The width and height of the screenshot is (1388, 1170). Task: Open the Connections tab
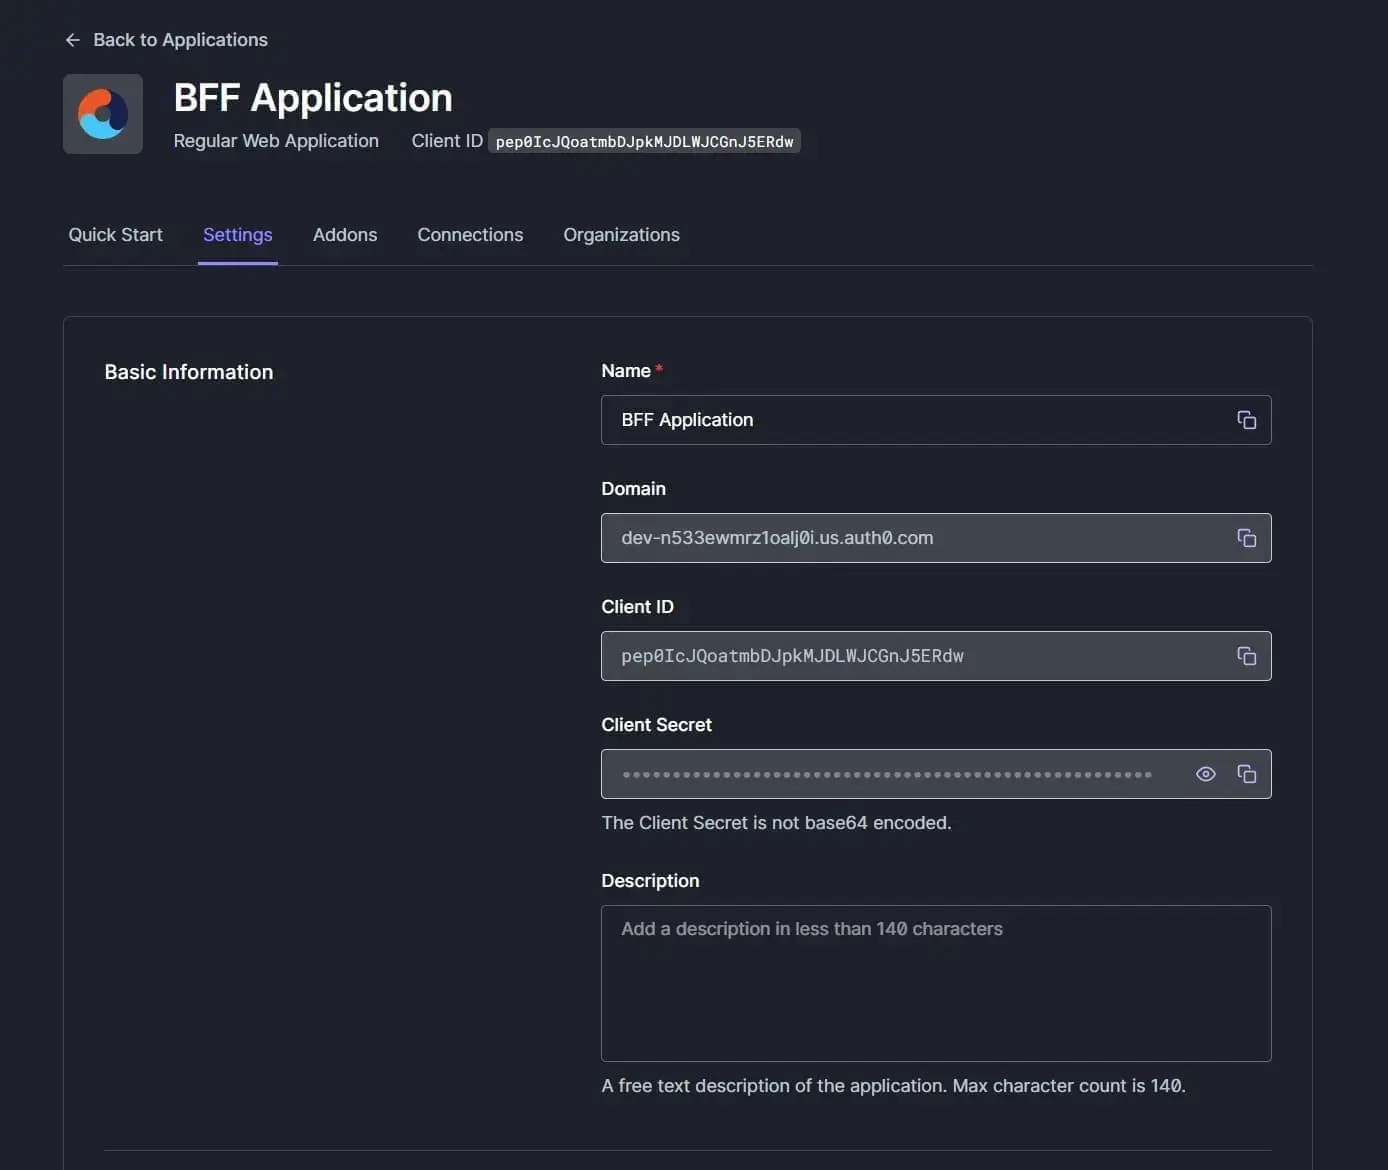click(470, 235)
